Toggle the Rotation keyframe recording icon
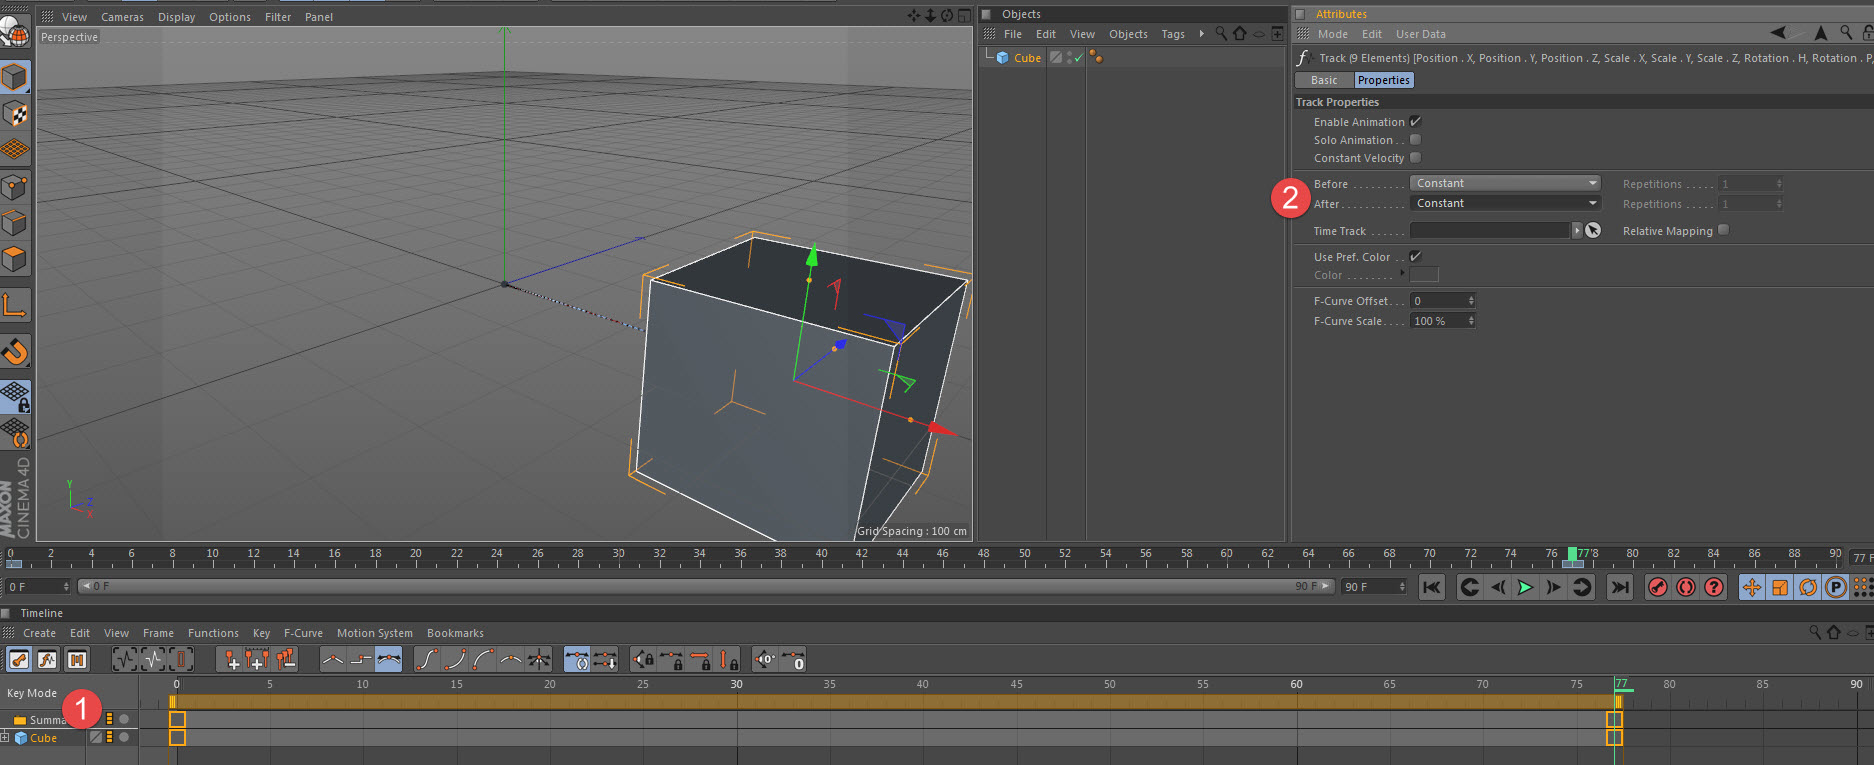This screenshot has width=1874, height=765. point(1808,587)
